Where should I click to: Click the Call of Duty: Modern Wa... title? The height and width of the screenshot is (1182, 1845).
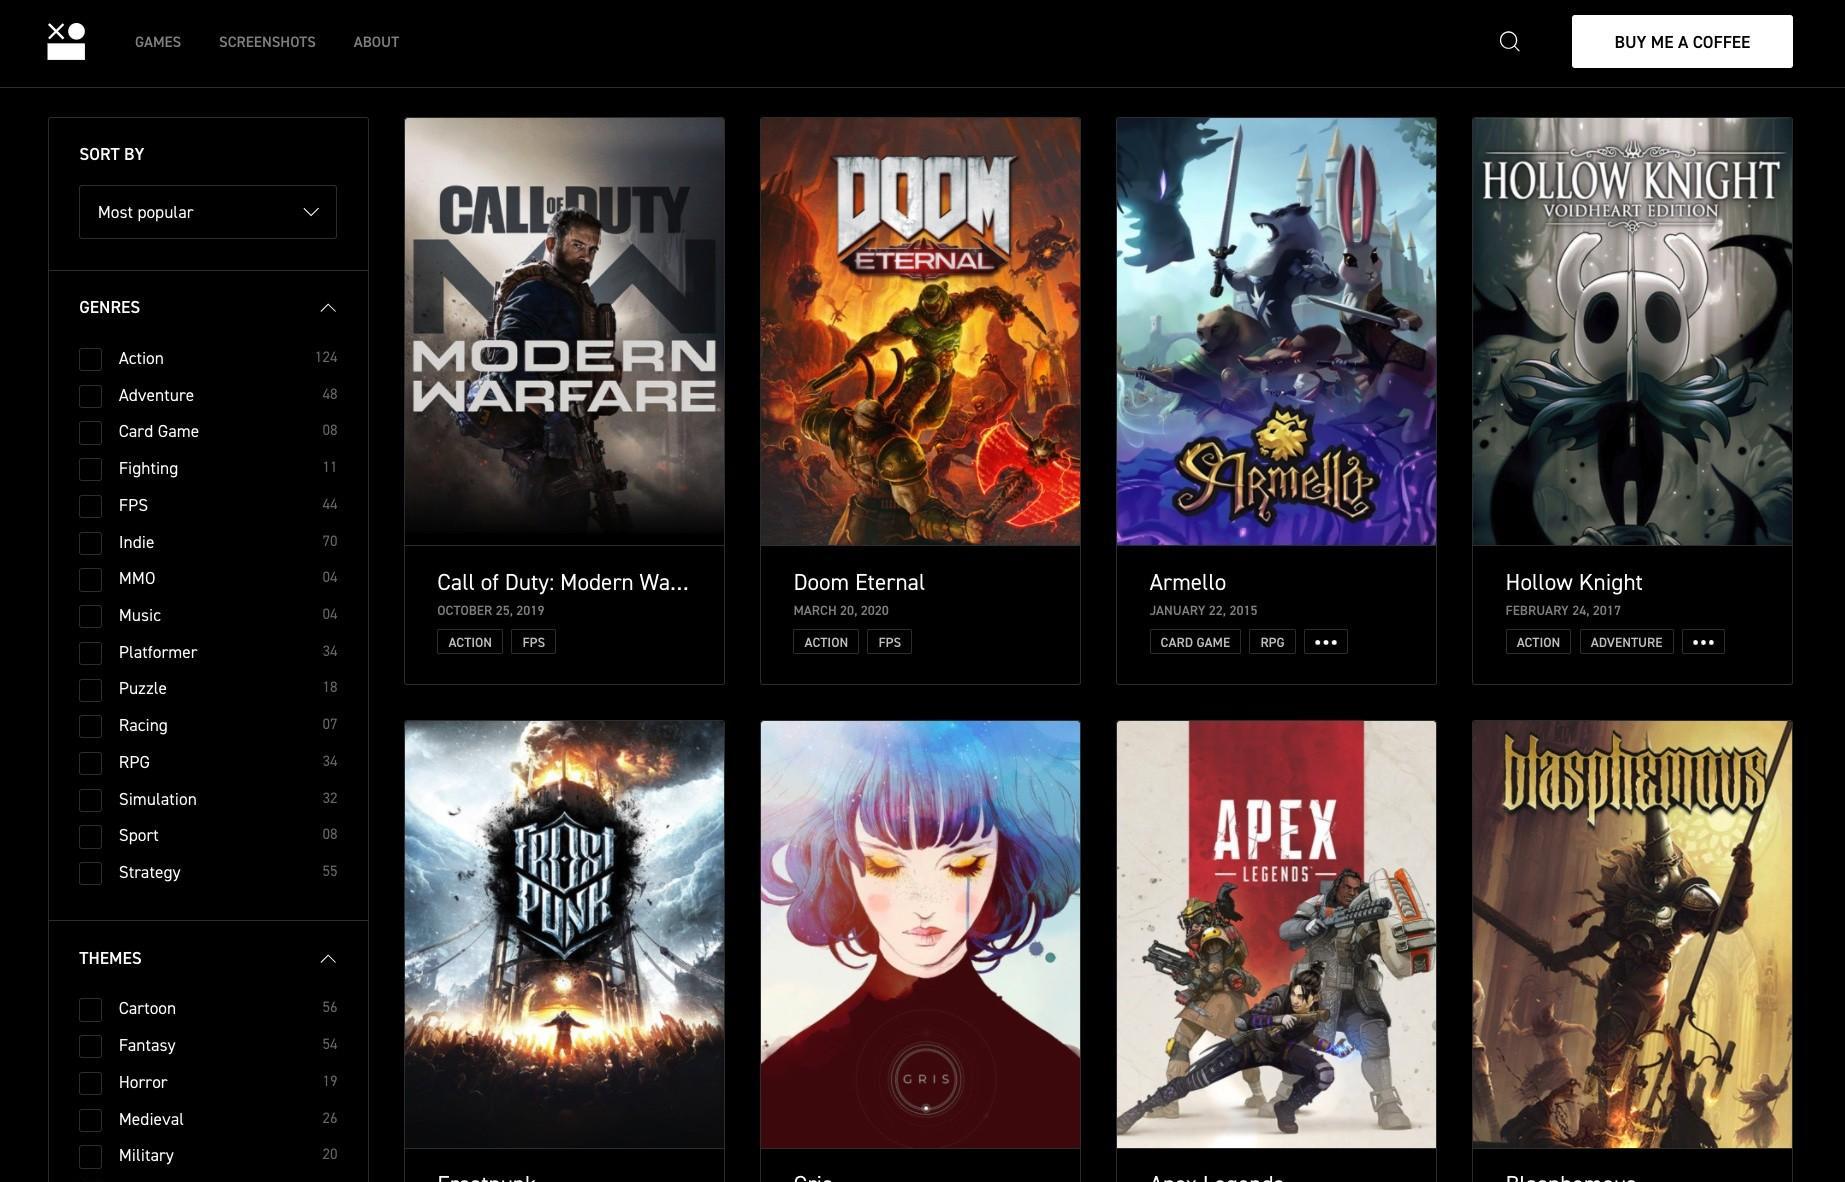pyautogui.click(x=563, y=582)
